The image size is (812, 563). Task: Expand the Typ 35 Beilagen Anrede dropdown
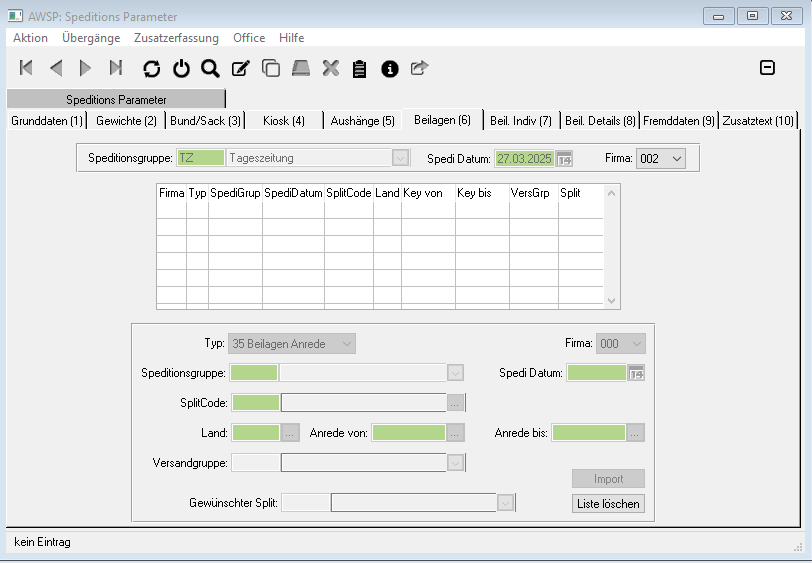pyautogui.click(x=346, y=343)
